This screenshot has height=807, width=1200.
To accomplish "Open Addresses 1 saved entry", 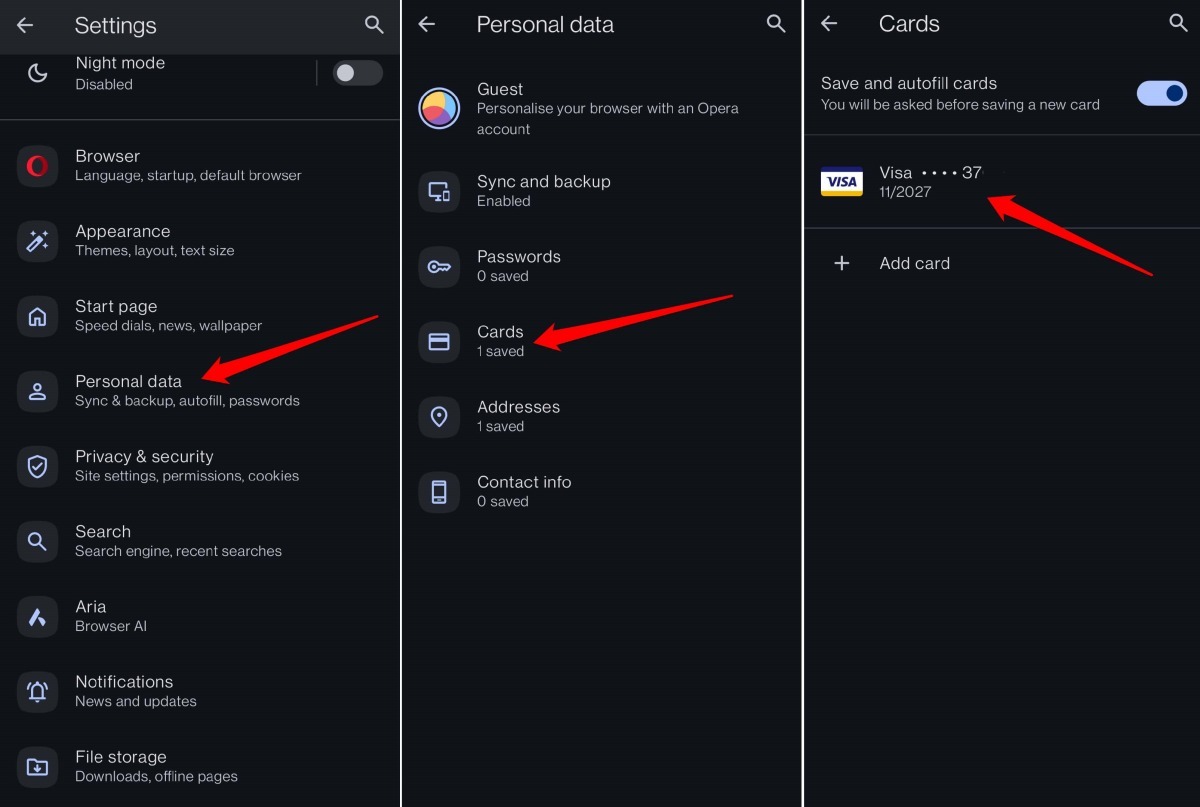I will pos(601,416).
